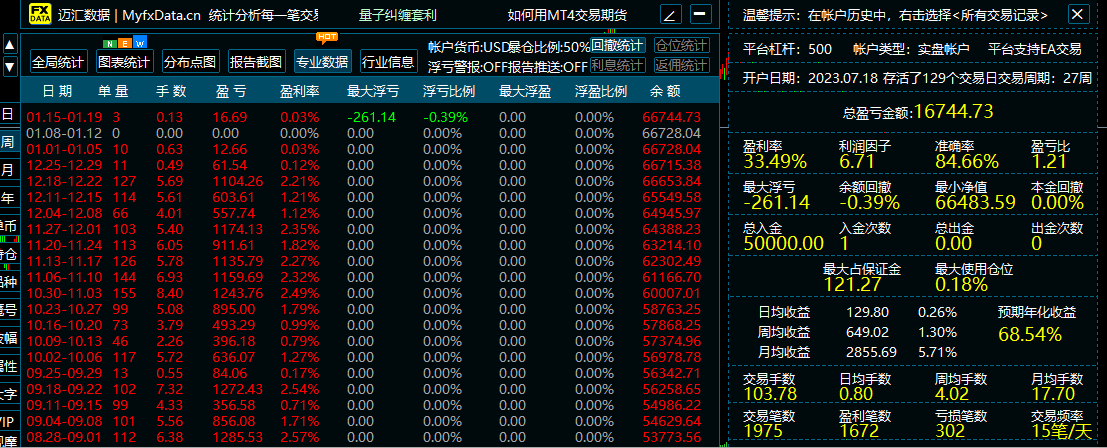Screen dimensions: 1107x448
Task: Click 盈利率 value 33.49%
Action: click(x=774, y=162)
